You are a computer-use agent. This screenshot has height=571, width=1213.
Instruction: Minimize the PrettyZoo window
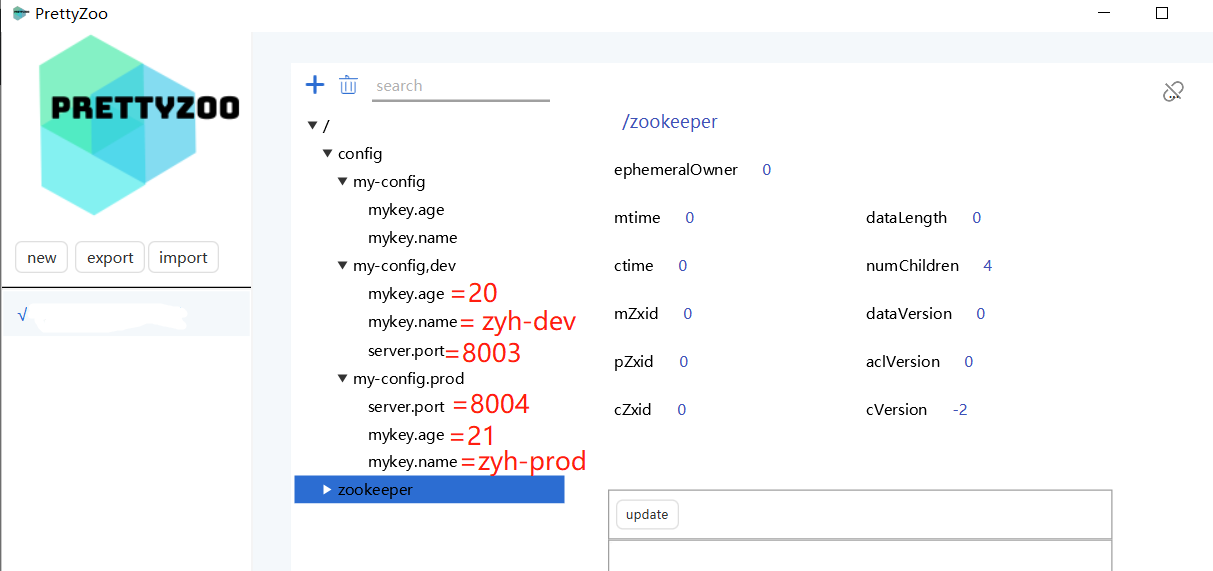[x=1103, y=13]
